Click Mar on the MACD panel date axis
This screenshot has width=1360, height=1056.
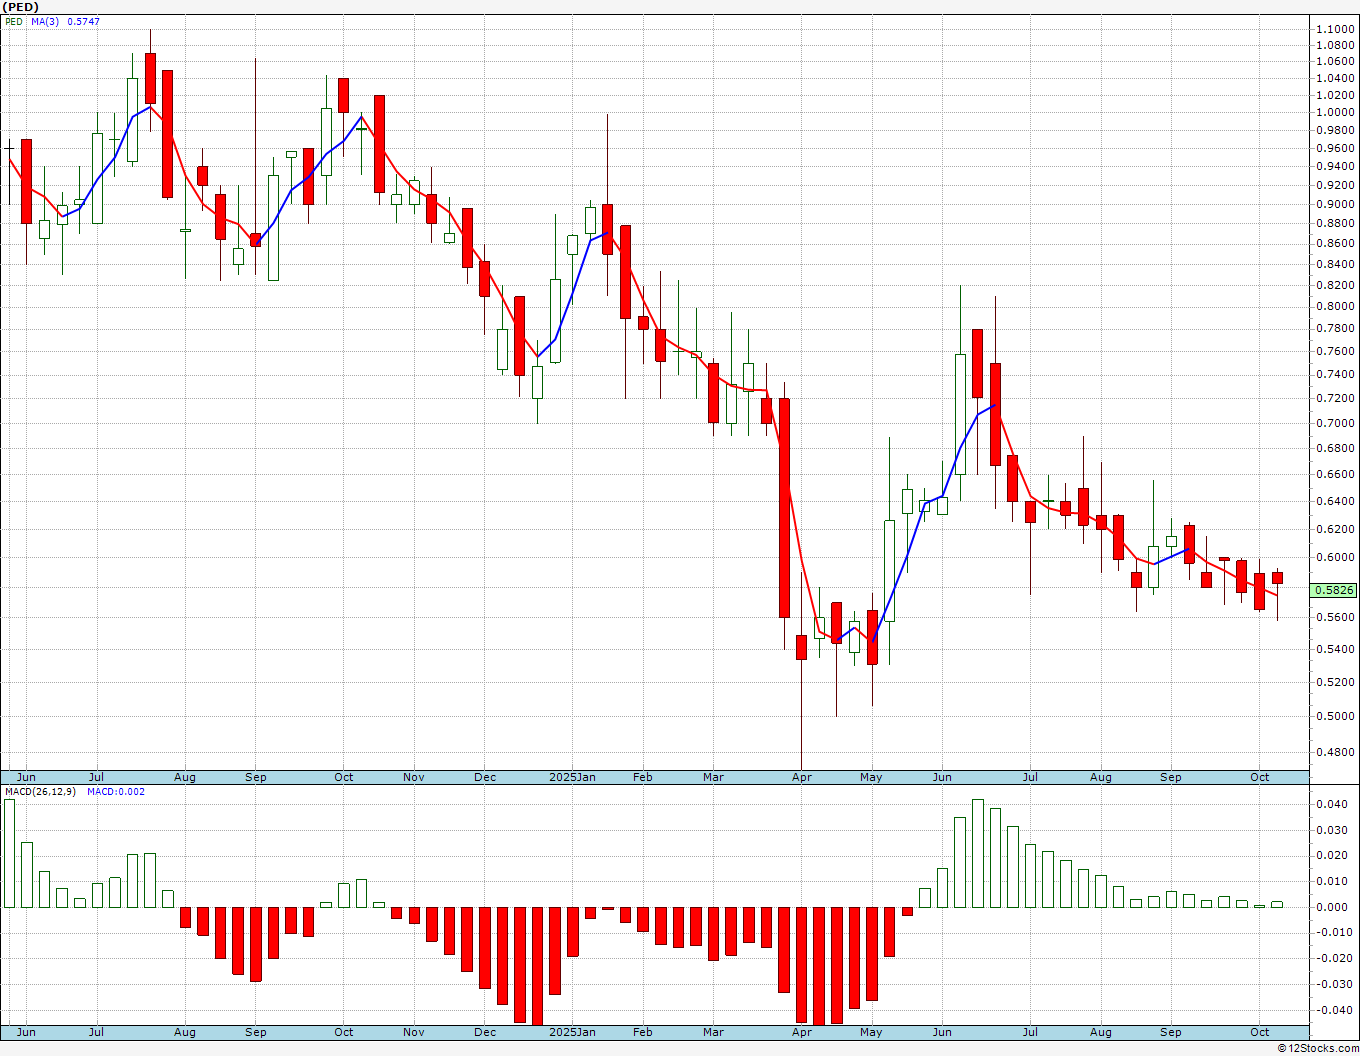(713, 1032)
